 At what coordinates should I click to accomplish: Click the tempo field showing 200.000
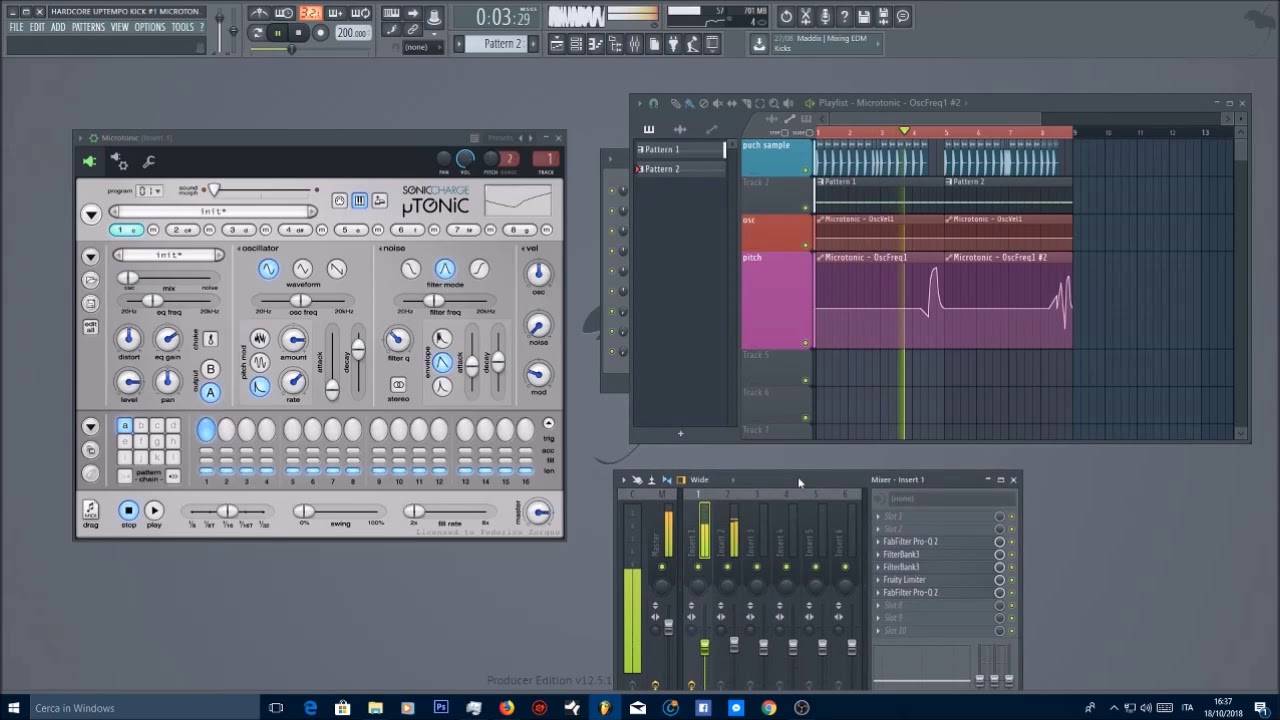point(351,33)
